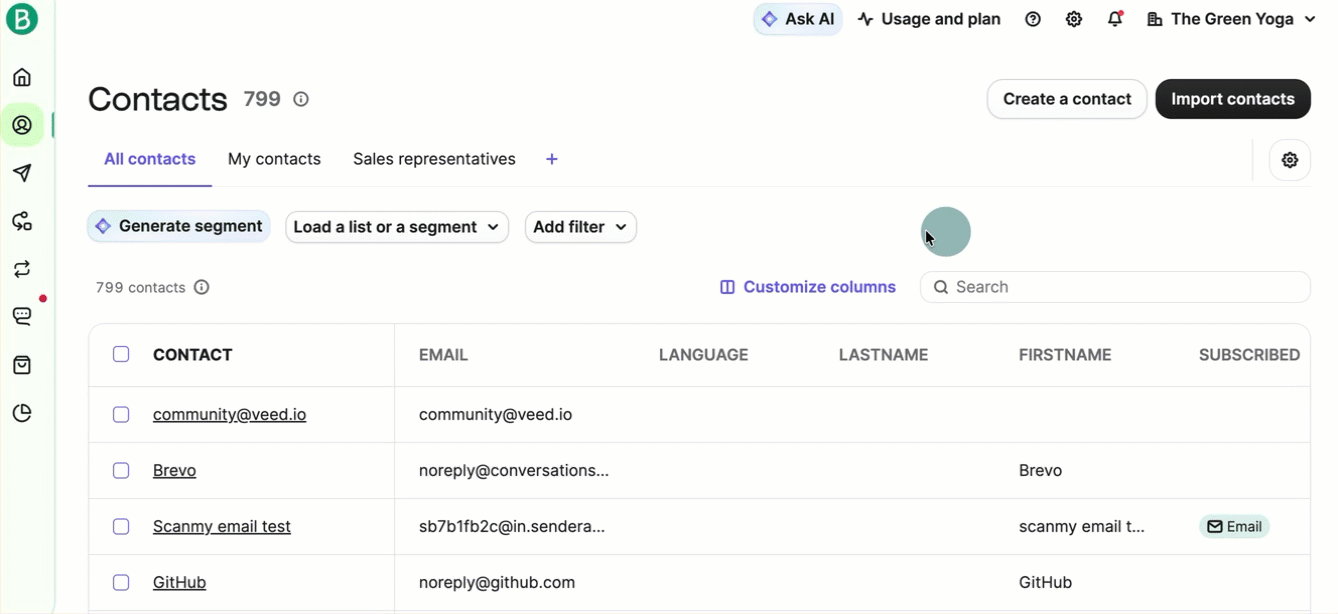Screen dimensions: 1338x614
Task: Open the Scanmy email test contact
Action: tap(222, 526)
